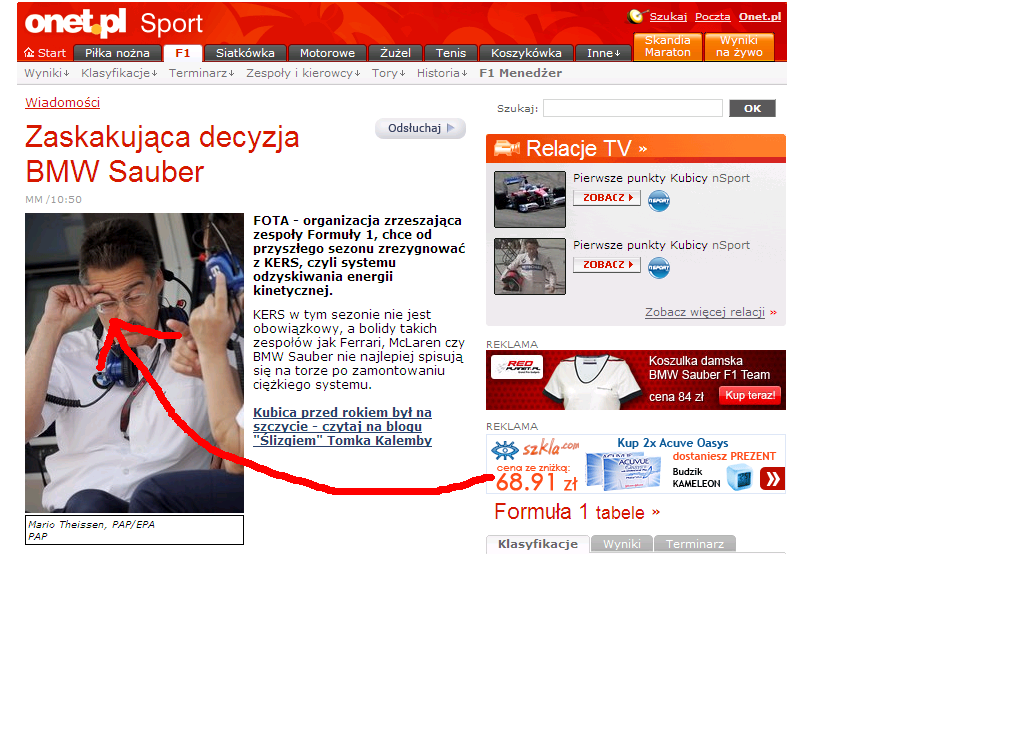Viewport: 1024px width, 742px height.
Task: Click the Odsłuchaj listen button
Action: click(x=421, y=128)
